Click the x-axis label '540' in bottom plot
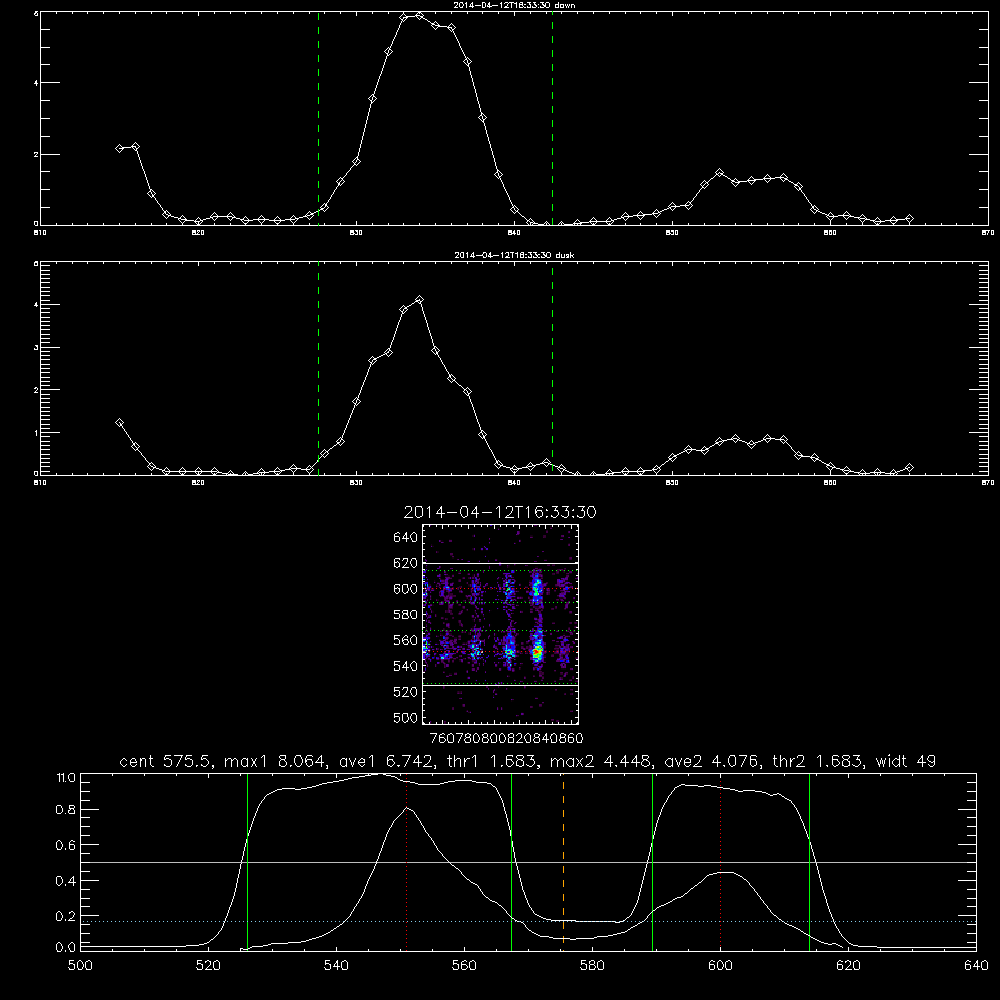The image size is (1000, 1000). [x=336, y=966]
